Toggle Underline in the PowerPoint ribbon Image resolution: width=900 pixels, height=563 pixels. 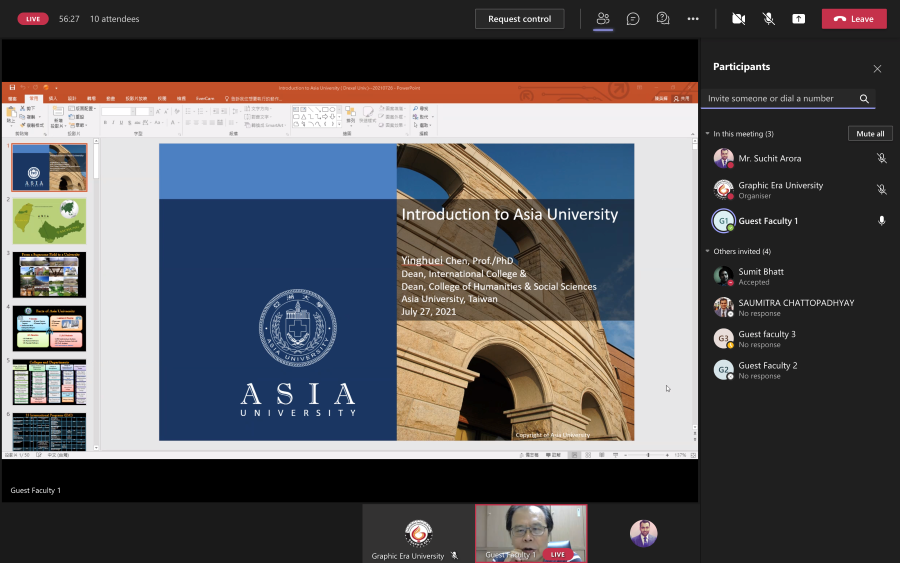(121, 122)
